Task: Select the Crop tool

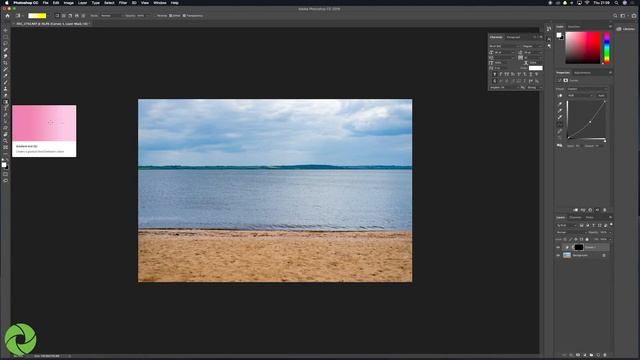Action: point(5,63)
